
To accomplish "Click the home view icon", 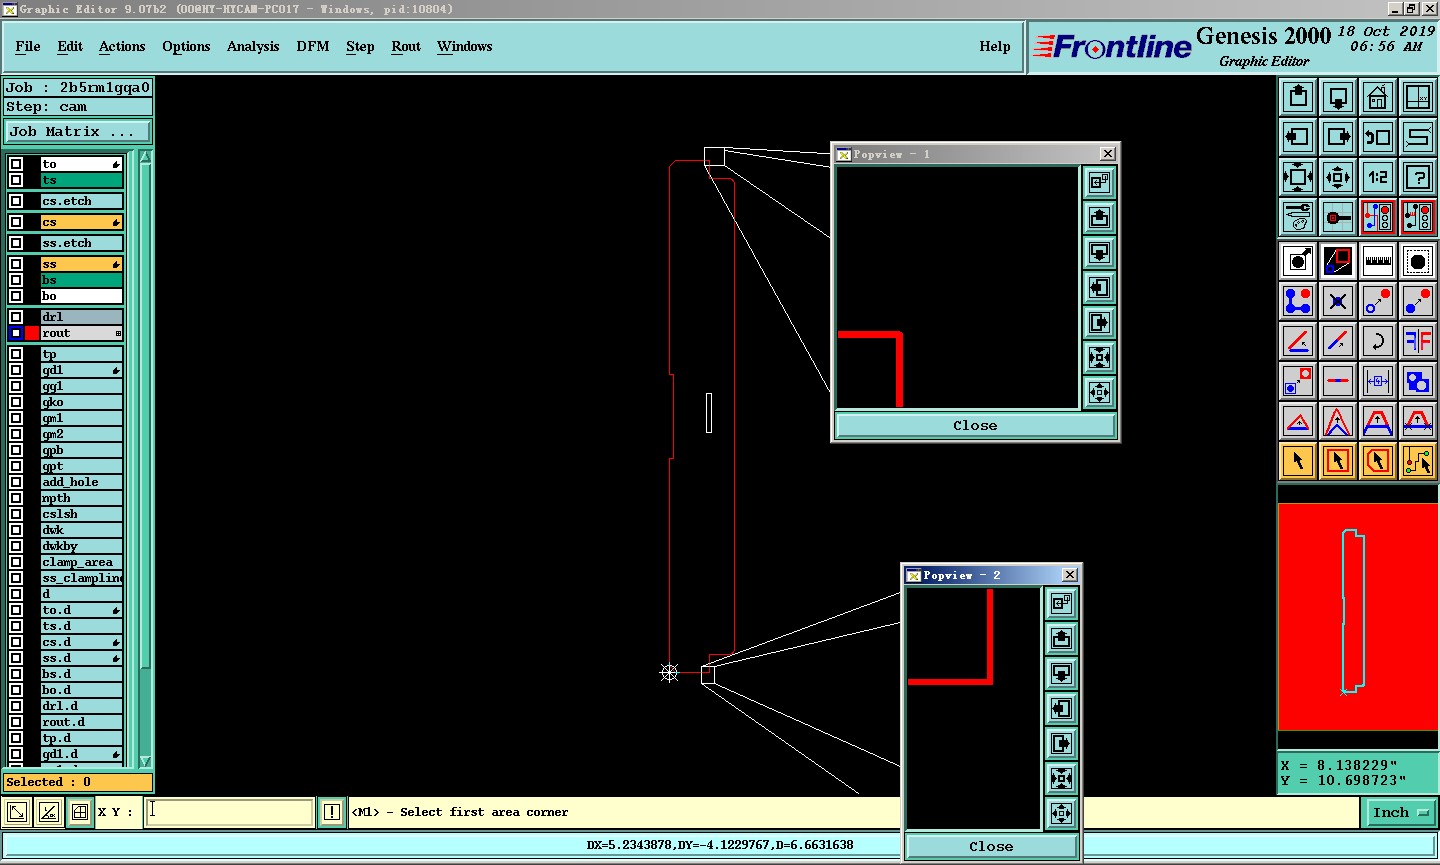I will tap(1378, 97).
